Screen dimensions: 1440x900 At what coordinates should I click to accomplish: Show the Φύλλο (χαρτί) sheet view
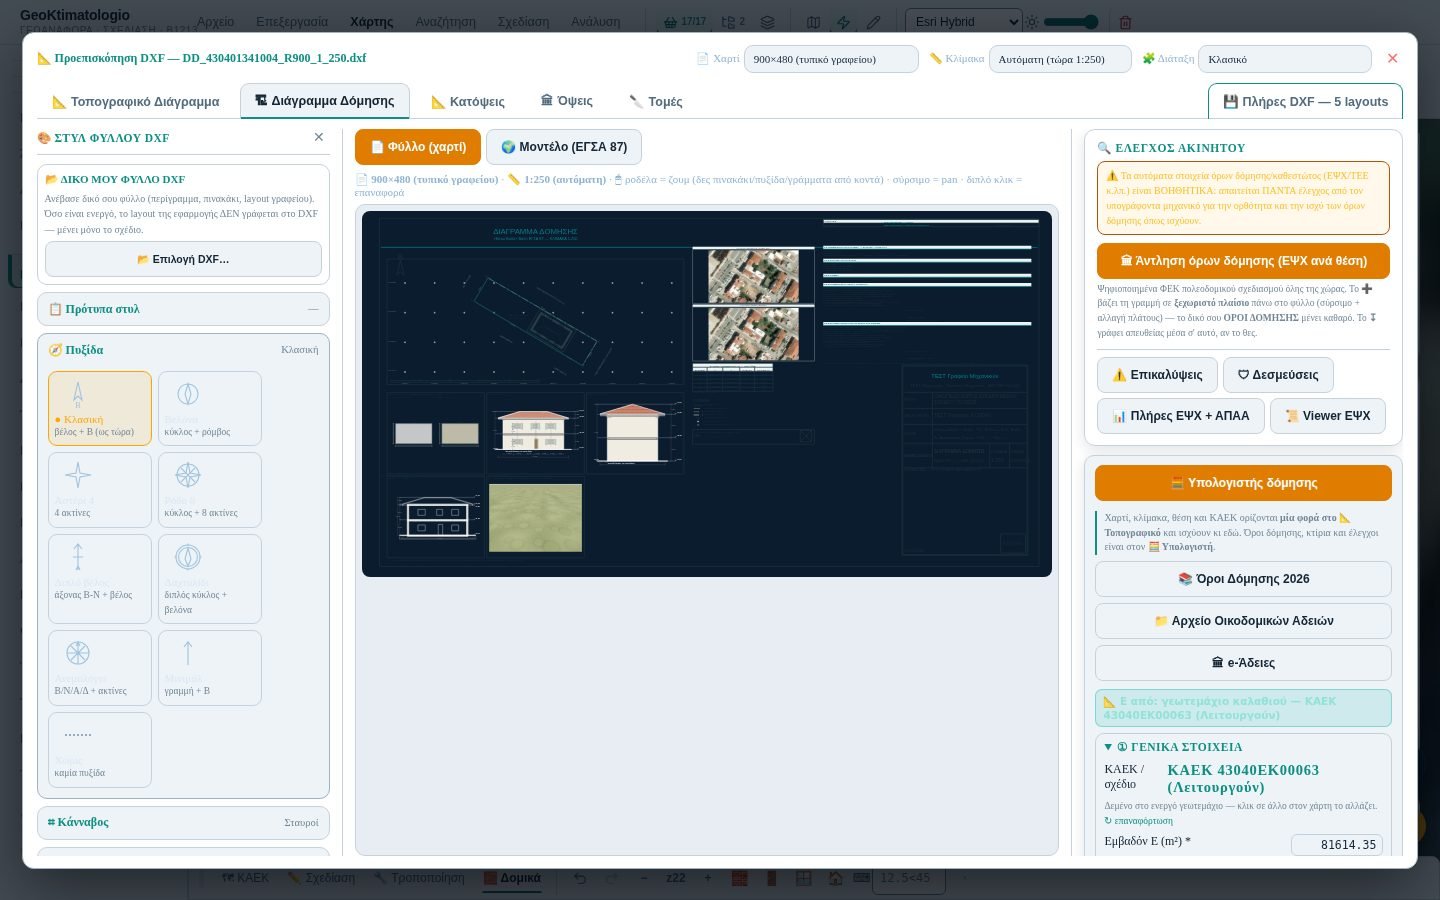[x=418, y=147]
